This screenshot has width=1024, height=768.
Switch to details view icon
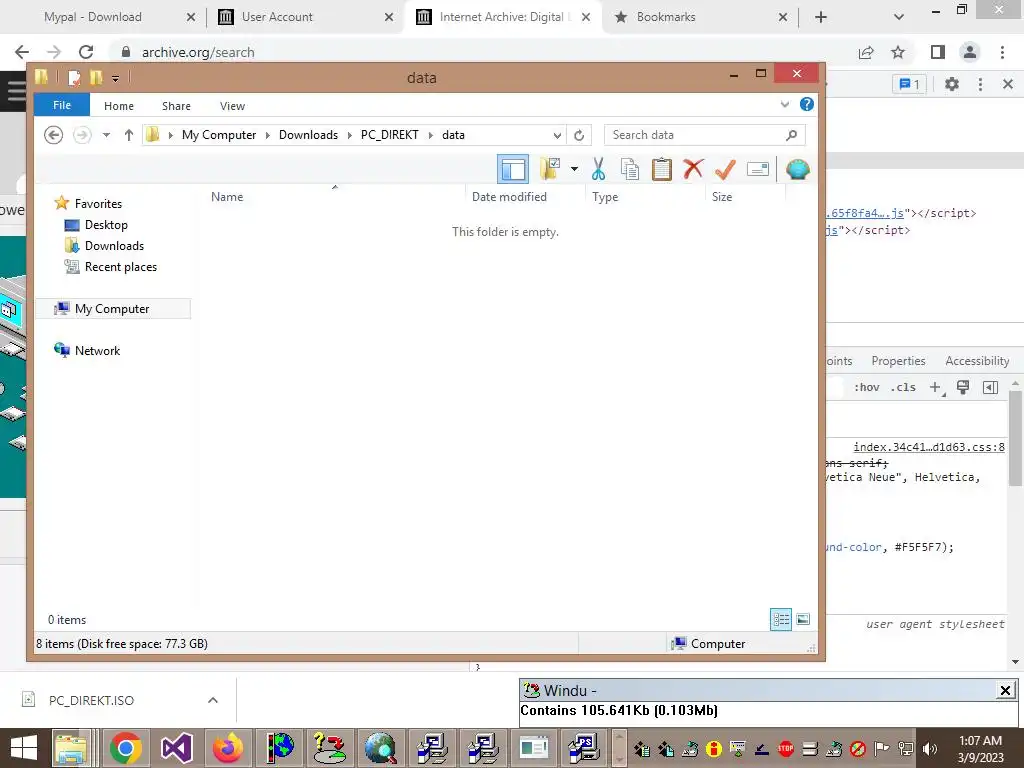point(781,619)
